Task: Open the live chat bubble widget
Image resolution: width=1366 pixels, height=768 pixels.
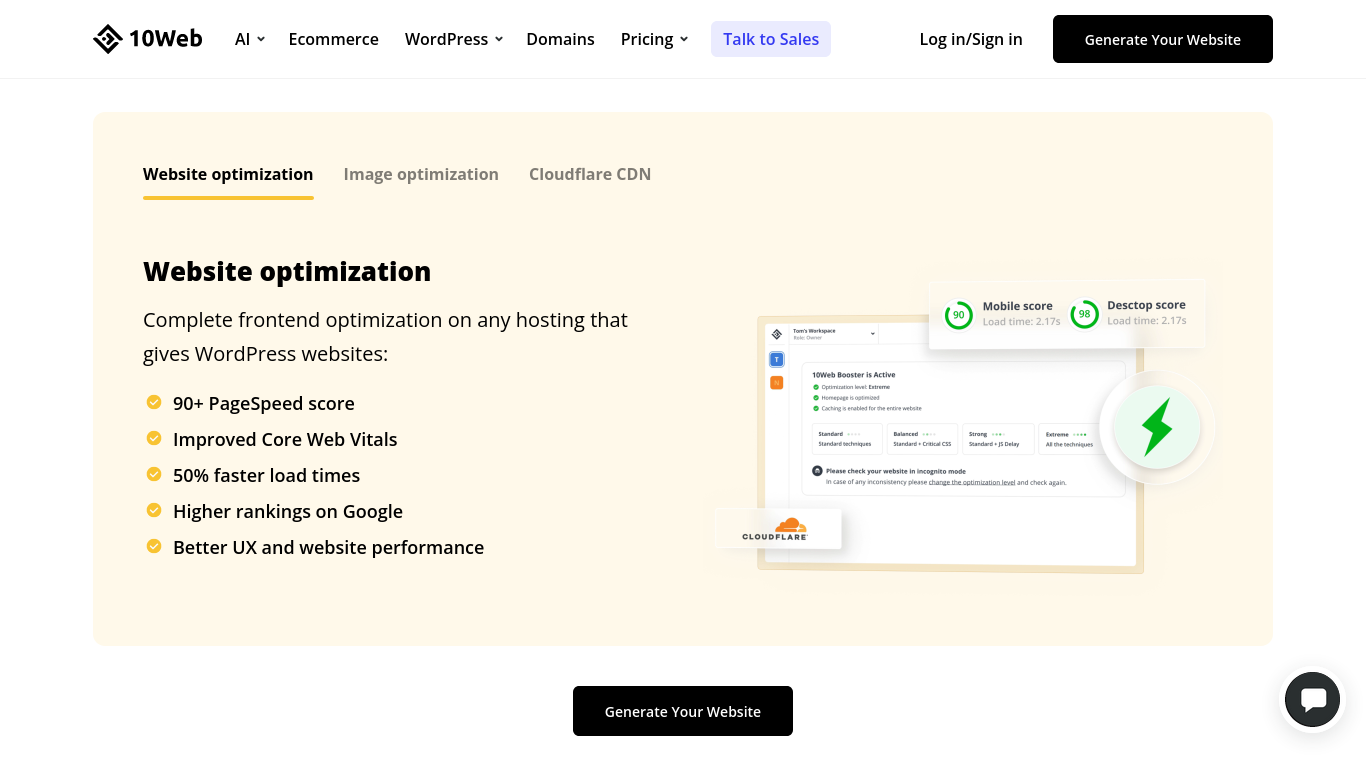Action: pyautogui.click(x=1312, y=700)
